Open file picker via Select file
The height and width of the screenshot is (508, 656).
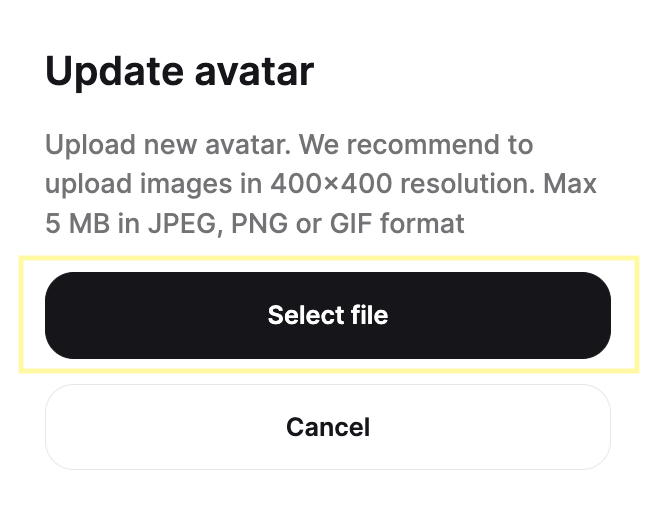(x=328, y=315)
